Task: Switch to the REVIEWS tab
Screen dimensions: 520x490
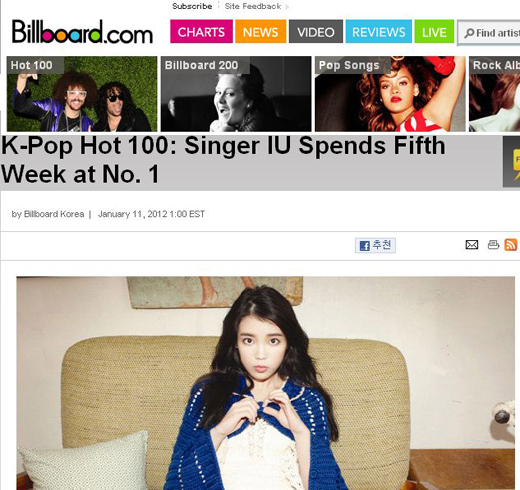Action: pos(379,32)
